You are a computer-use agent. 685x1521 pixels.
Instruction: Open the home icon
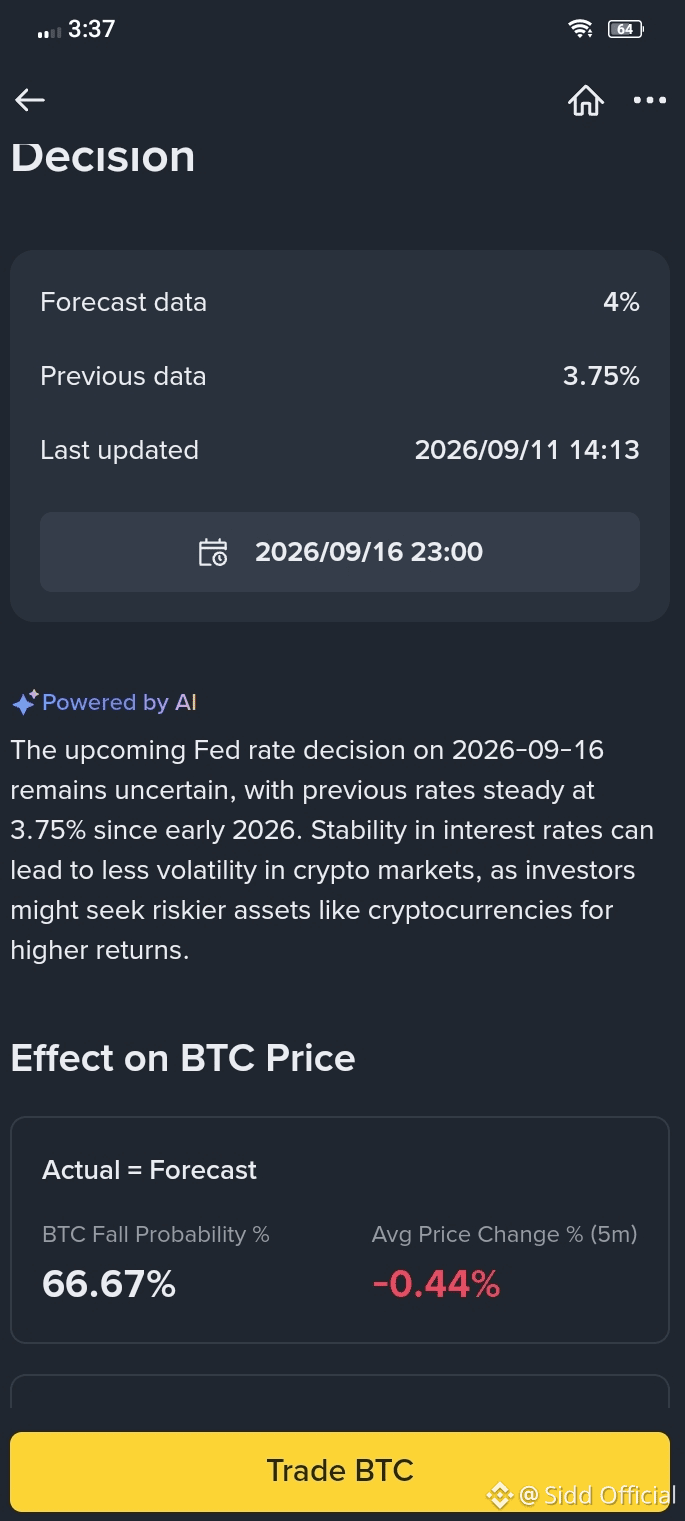(586, 99)
